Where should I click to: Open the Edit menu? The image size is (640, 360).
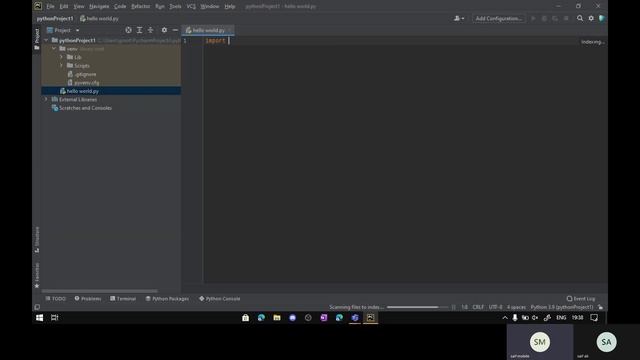coord(64,6)
